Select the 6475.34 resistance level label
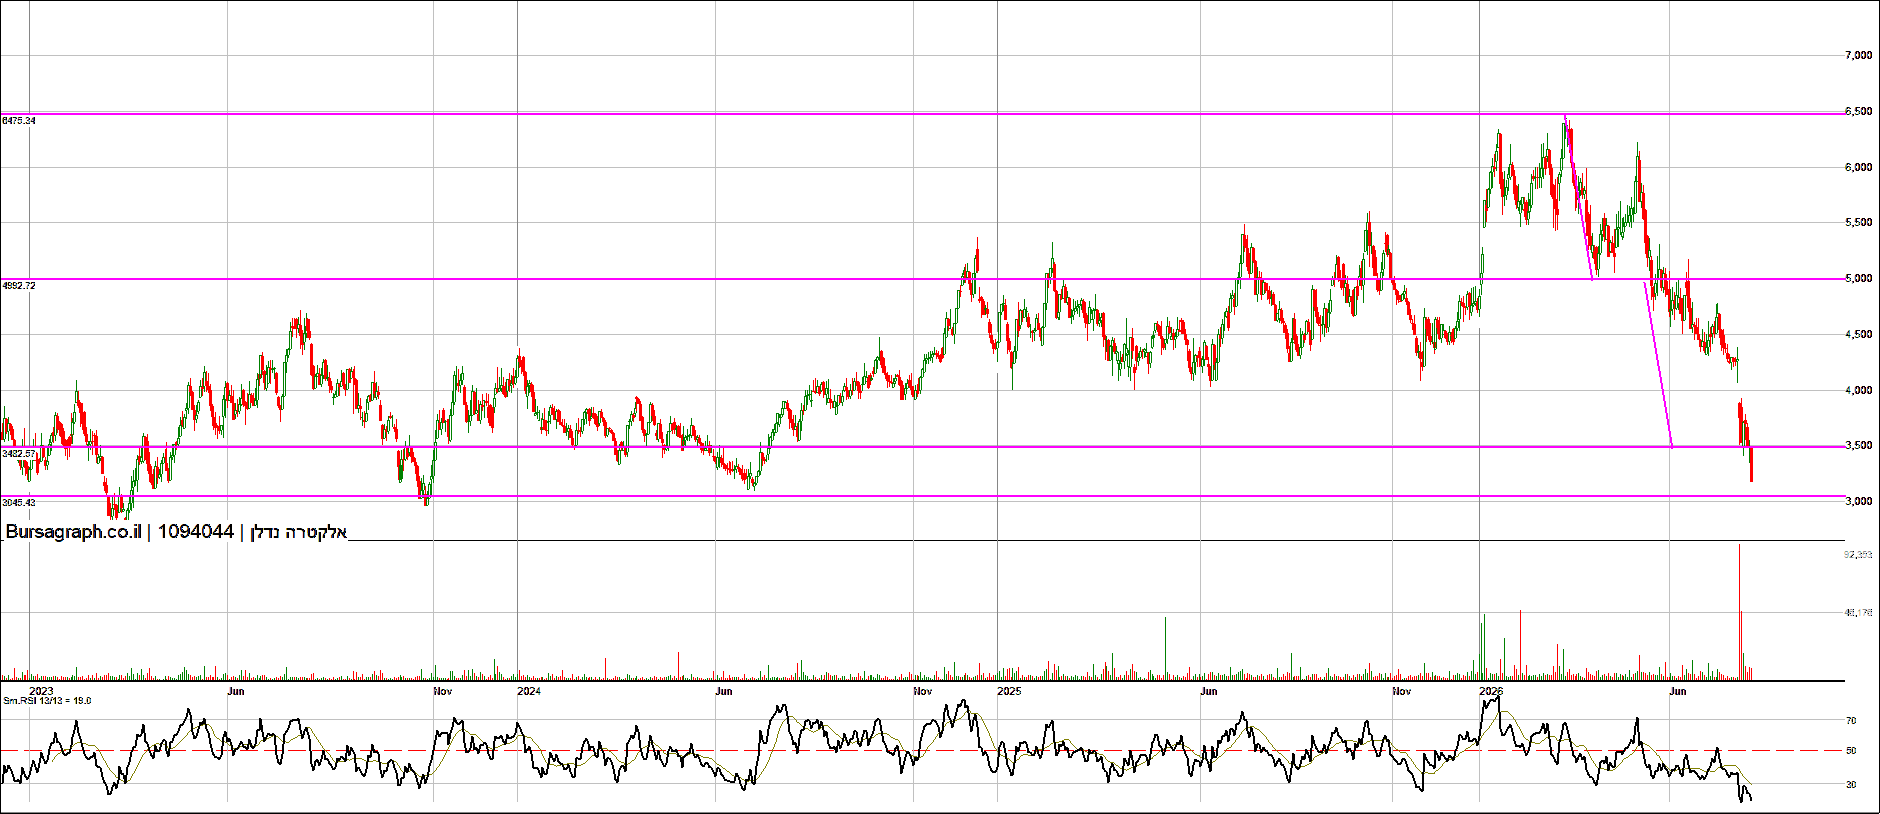 coord(19,121)
